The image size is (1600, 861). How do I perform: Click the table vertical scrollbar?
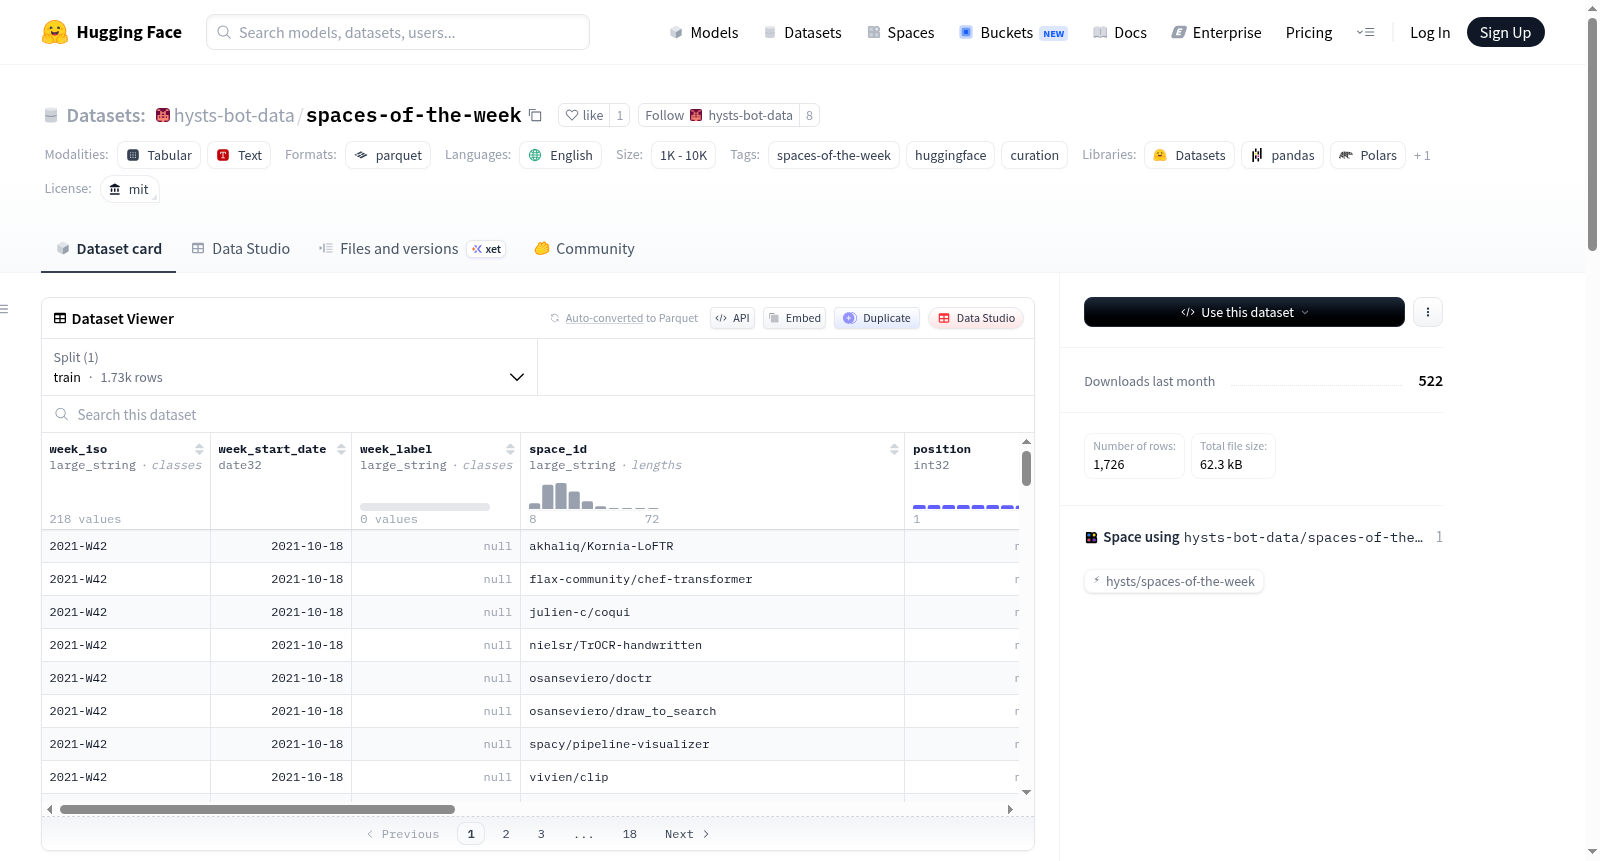pos(1026,468)
